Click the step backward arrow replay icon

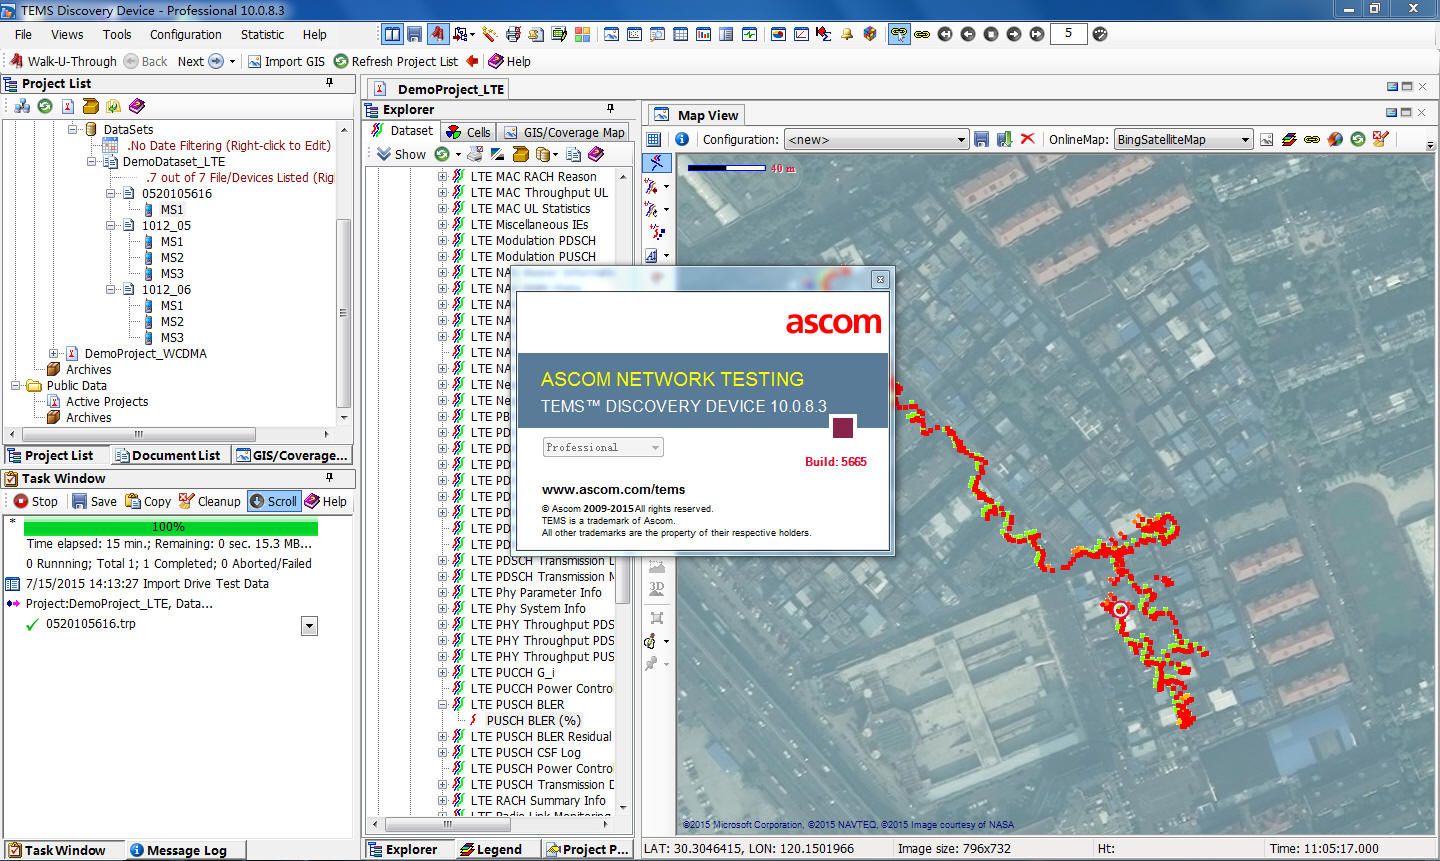click(968, 34)
